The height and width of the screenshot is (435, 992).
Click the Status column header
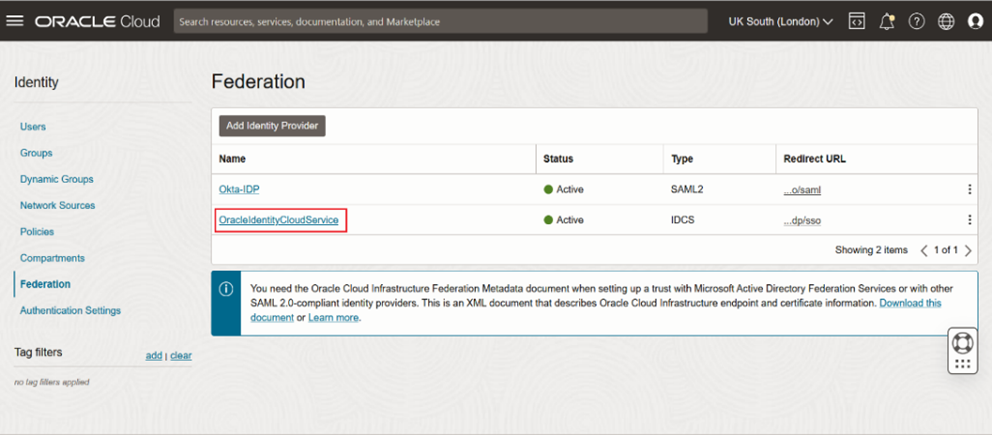pos(558,159)
